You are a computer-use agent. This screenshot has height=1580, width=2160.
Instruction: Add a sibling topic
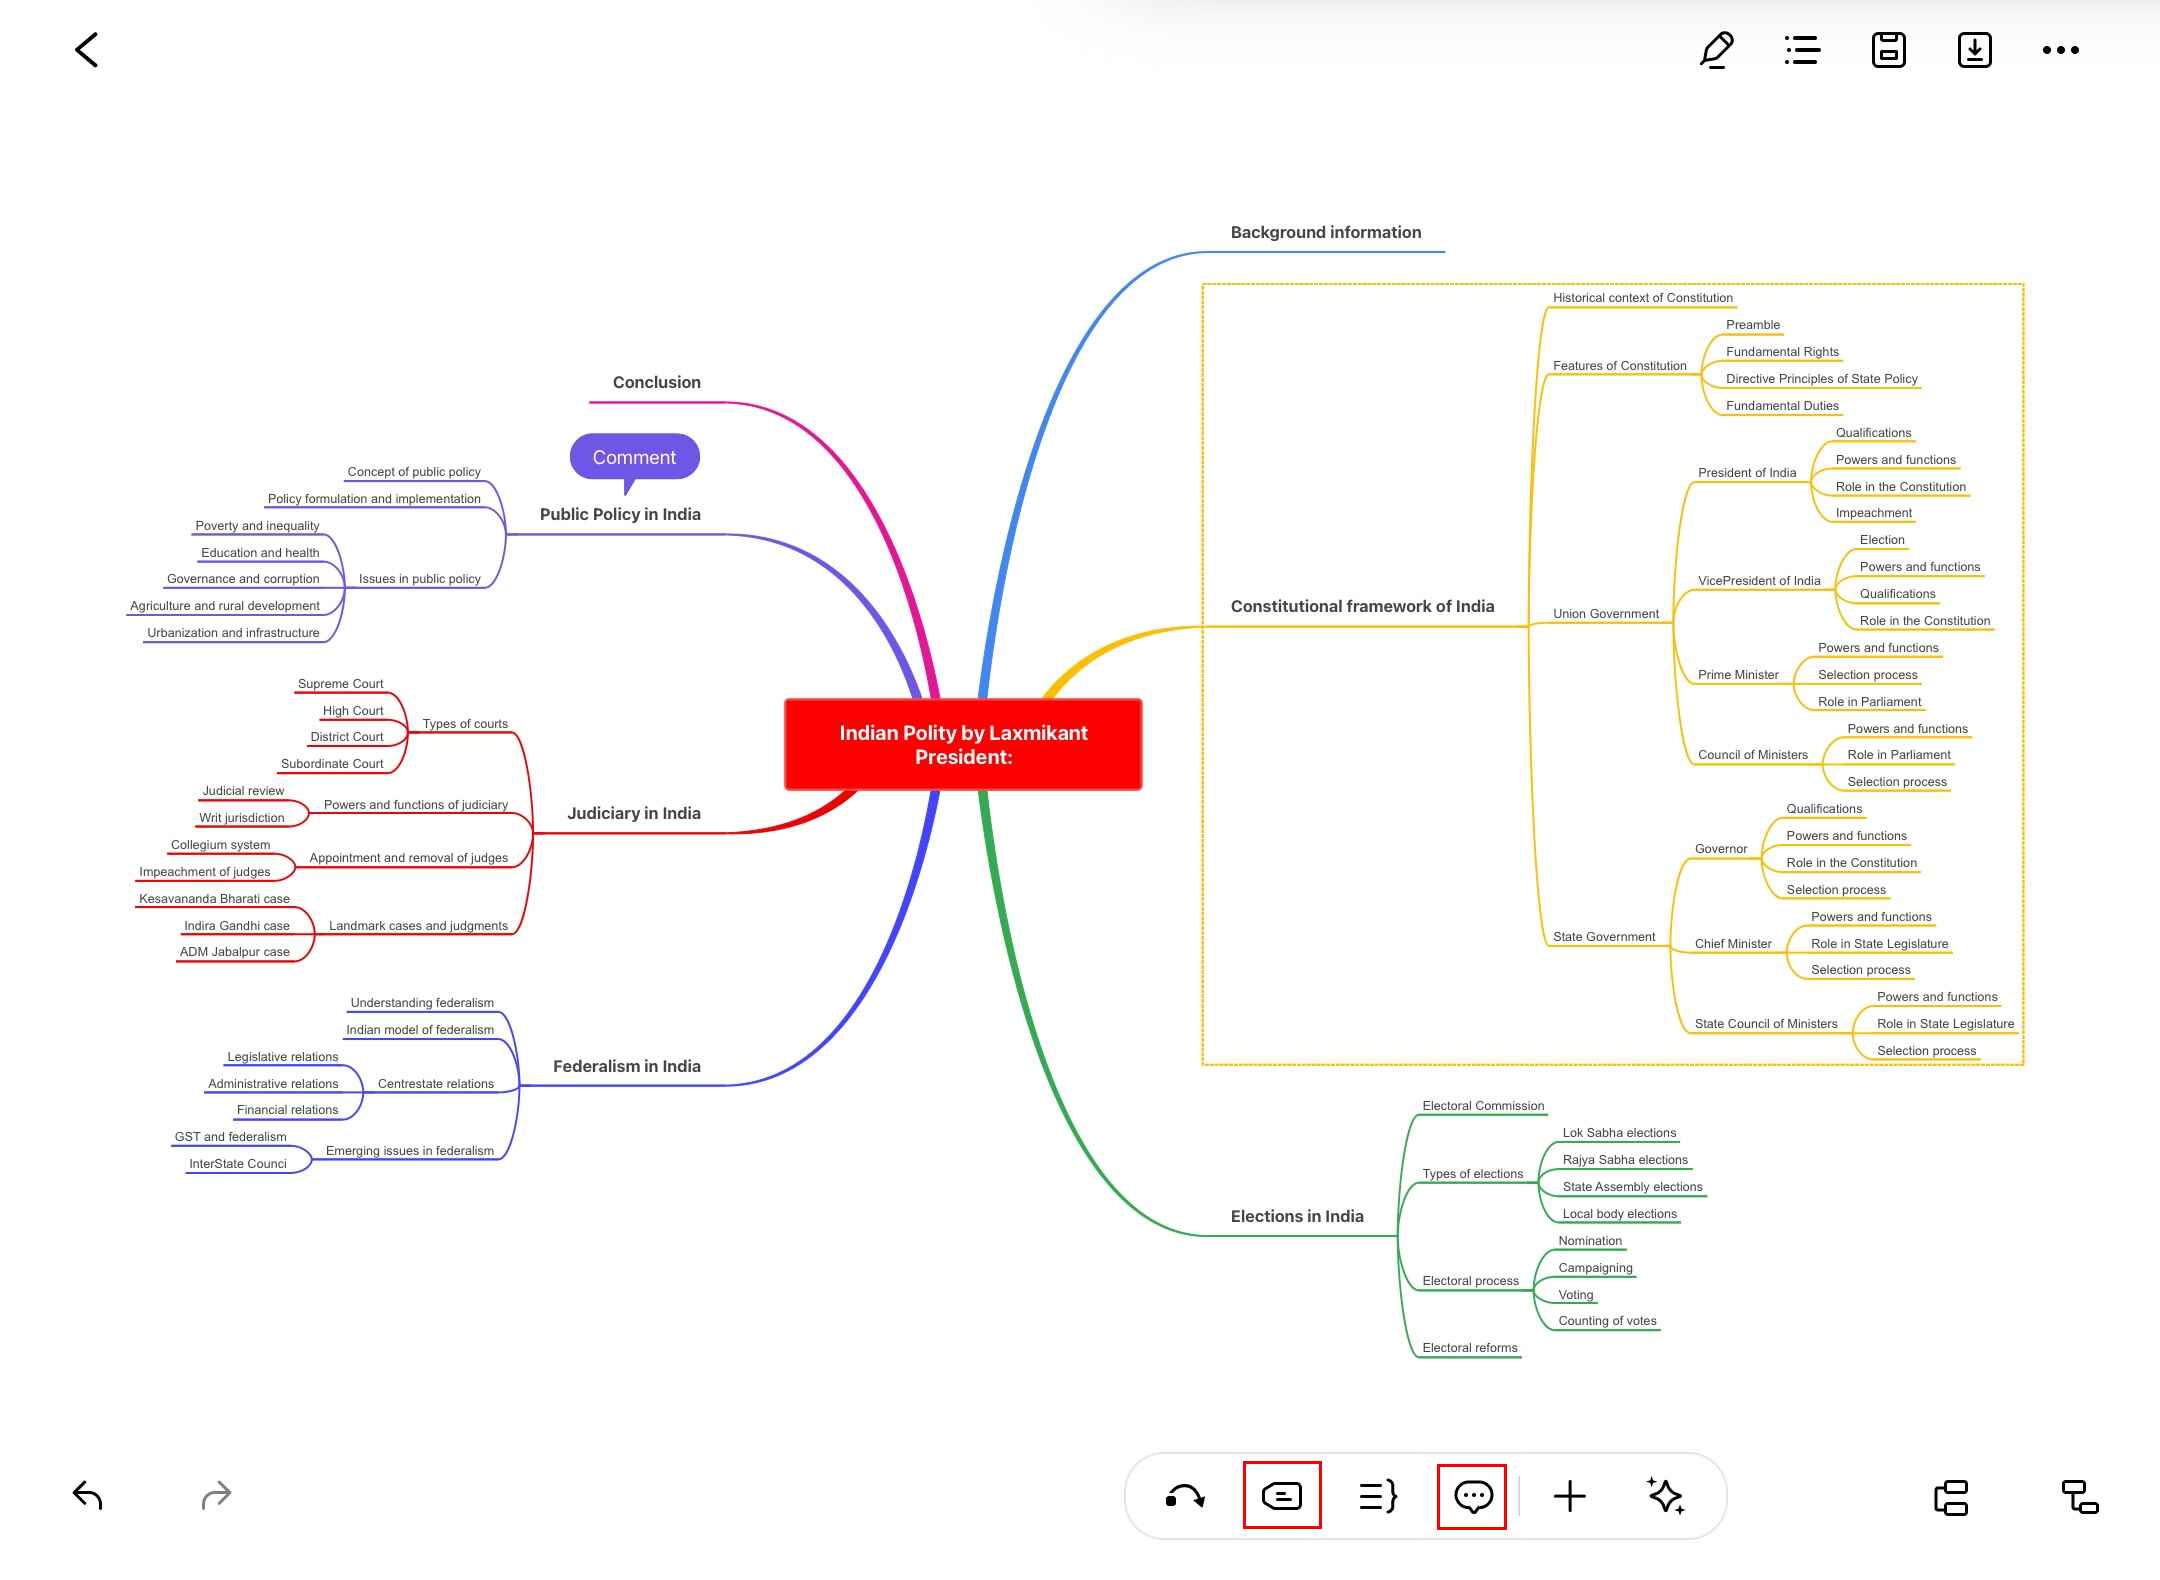[x=1951, y=1497]
